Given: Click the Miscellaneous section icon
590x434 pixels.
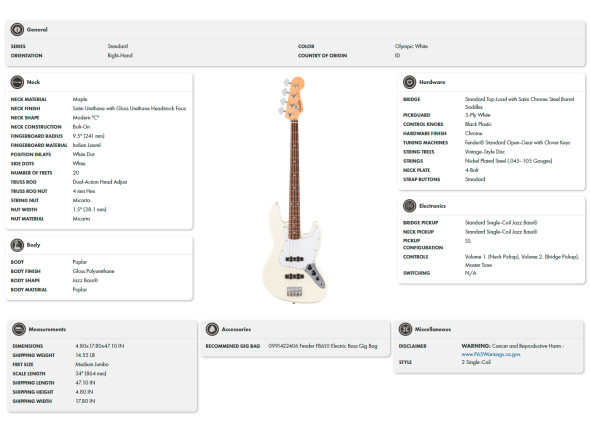Looking at the screenshot, I should pos(405,329).
